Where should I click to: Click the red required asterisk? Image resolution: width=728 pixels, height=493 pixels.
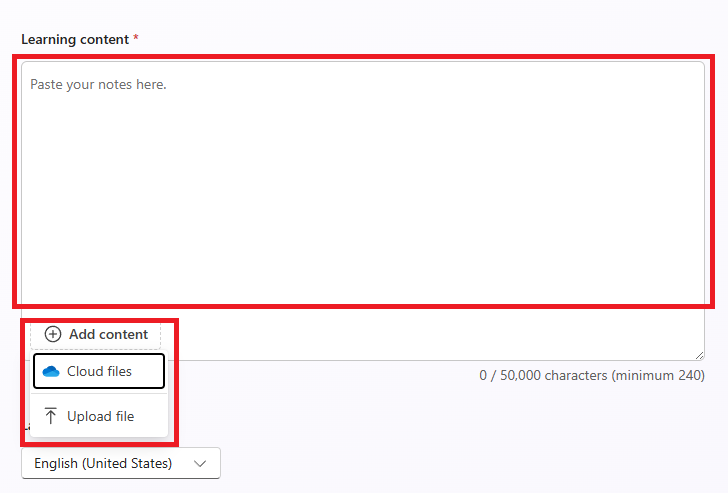136,39
